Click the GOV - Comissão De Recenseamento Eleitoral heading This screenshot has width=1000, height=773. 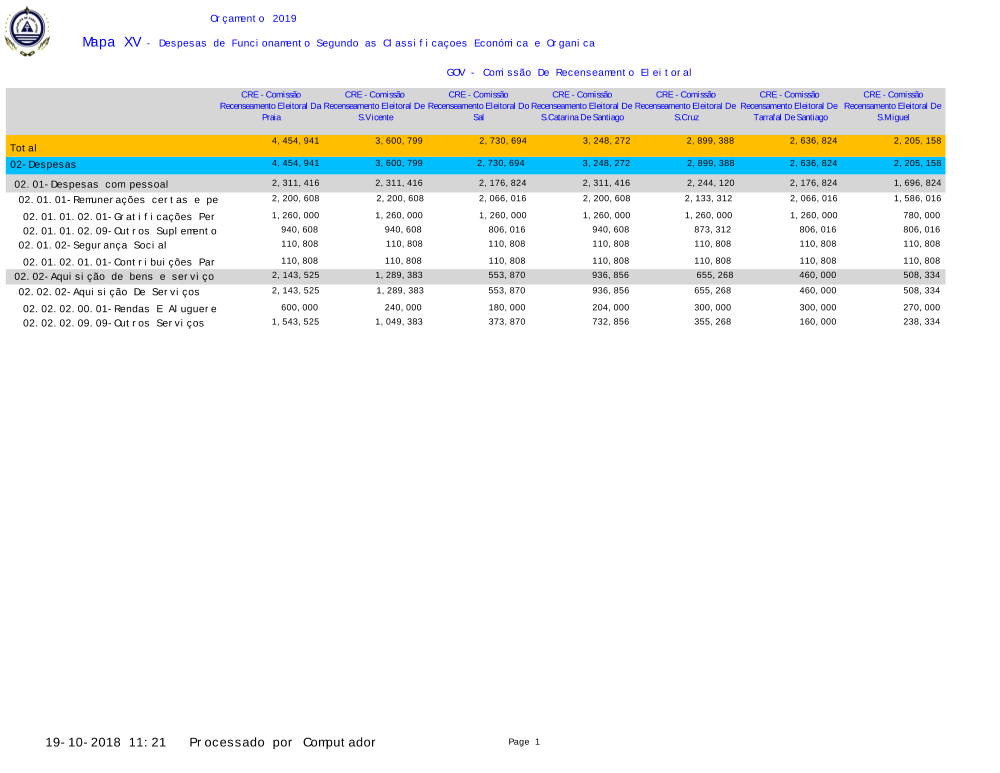click(569, 73)
